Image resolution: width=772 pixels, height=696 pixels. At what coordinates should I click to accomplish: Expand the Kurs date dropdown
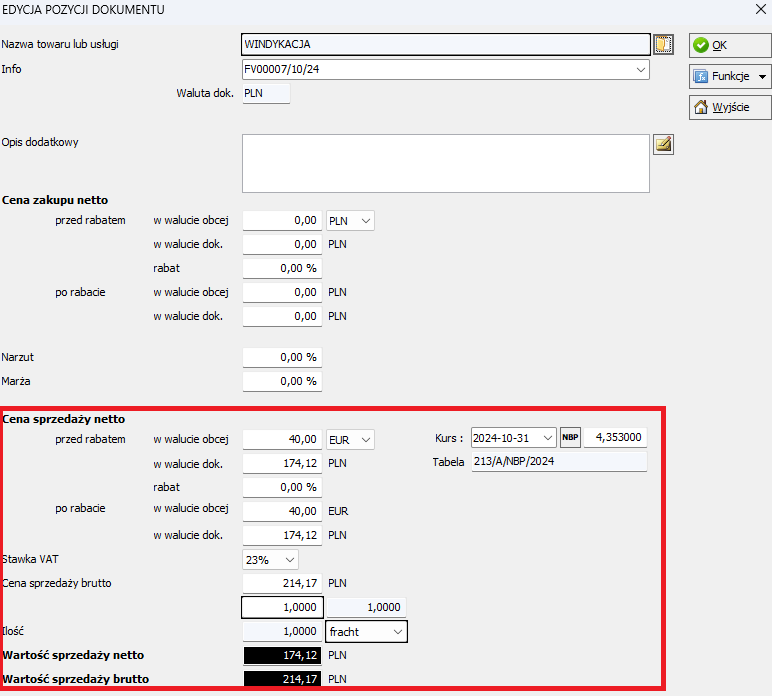click(547, 438)
